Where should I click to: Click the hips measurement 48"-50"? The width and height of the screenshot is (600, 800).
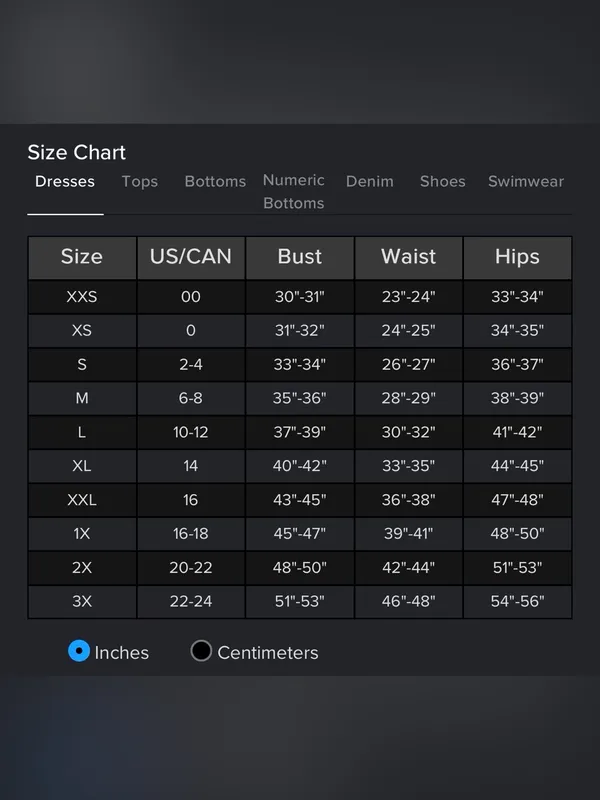tap(517, 534)
